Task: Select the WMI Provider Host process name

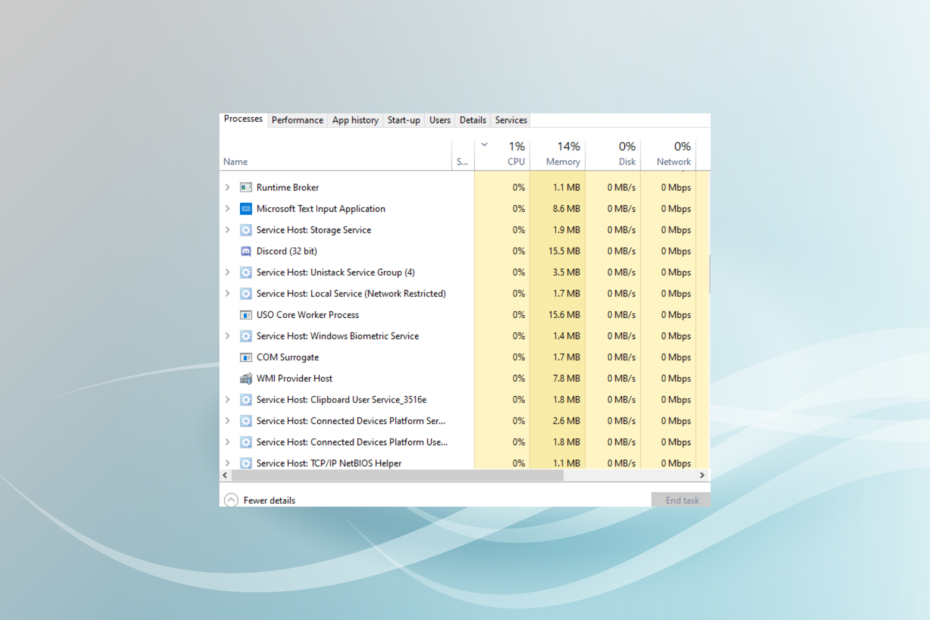Action: click(294, 379)
